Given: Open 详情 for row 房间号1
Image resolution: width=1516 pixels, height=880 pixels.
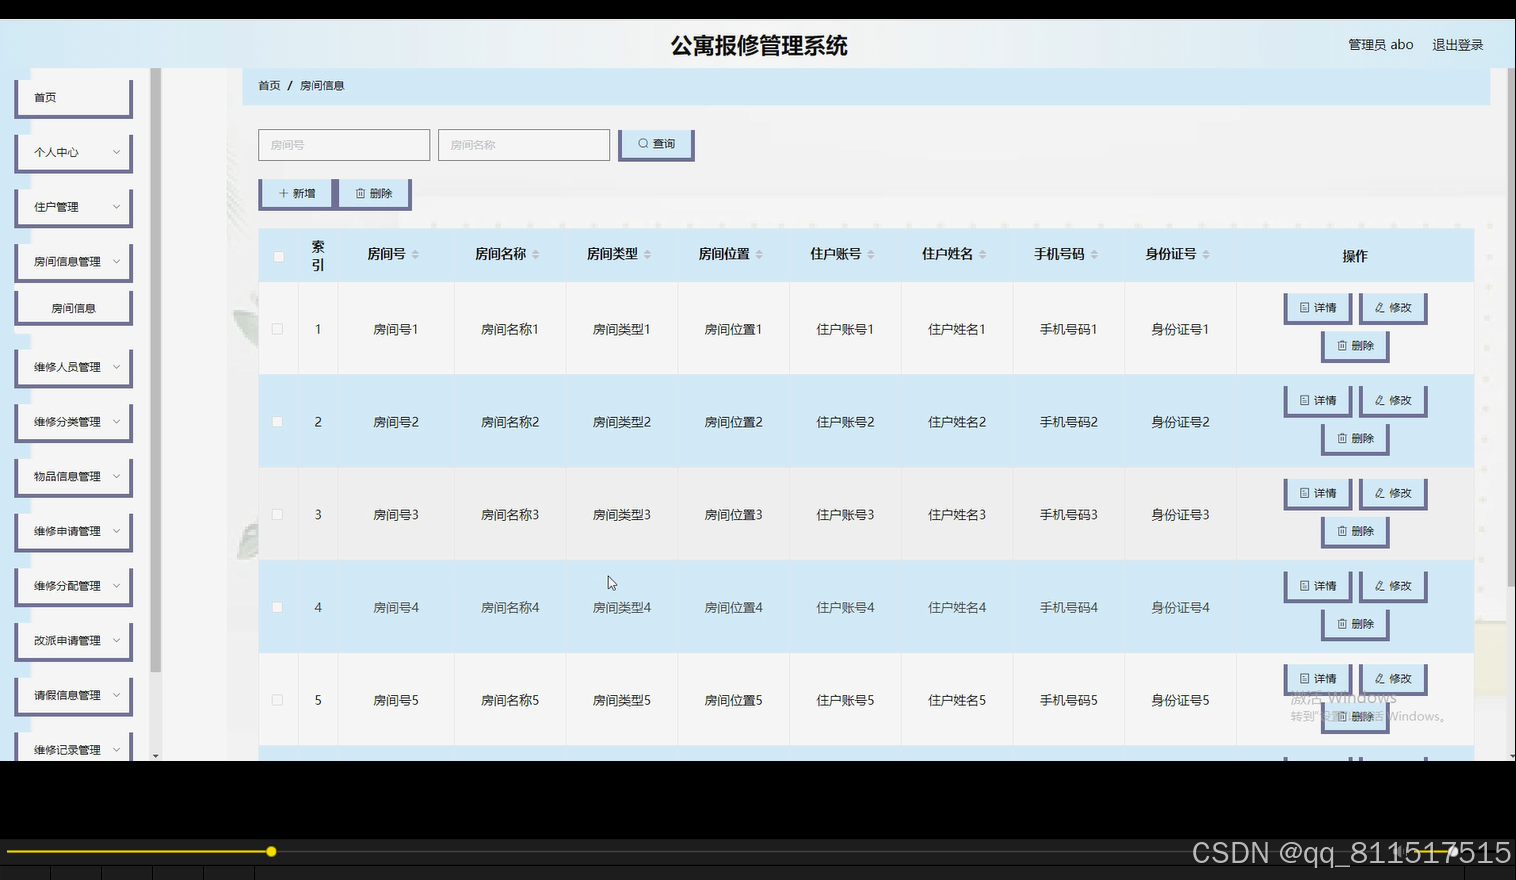Looking at the screenshot, I should point(1318,308).
